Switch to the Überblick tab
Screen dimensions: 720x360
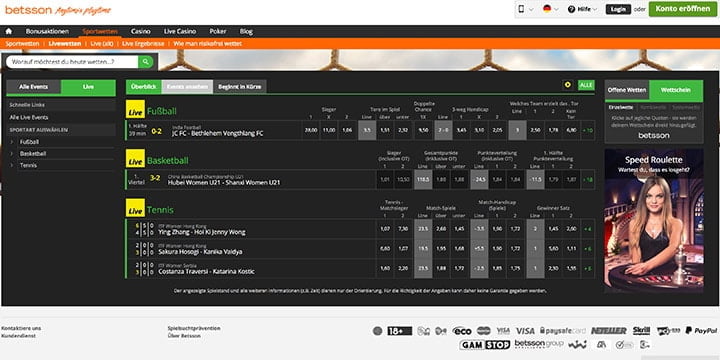pos(143,86)
